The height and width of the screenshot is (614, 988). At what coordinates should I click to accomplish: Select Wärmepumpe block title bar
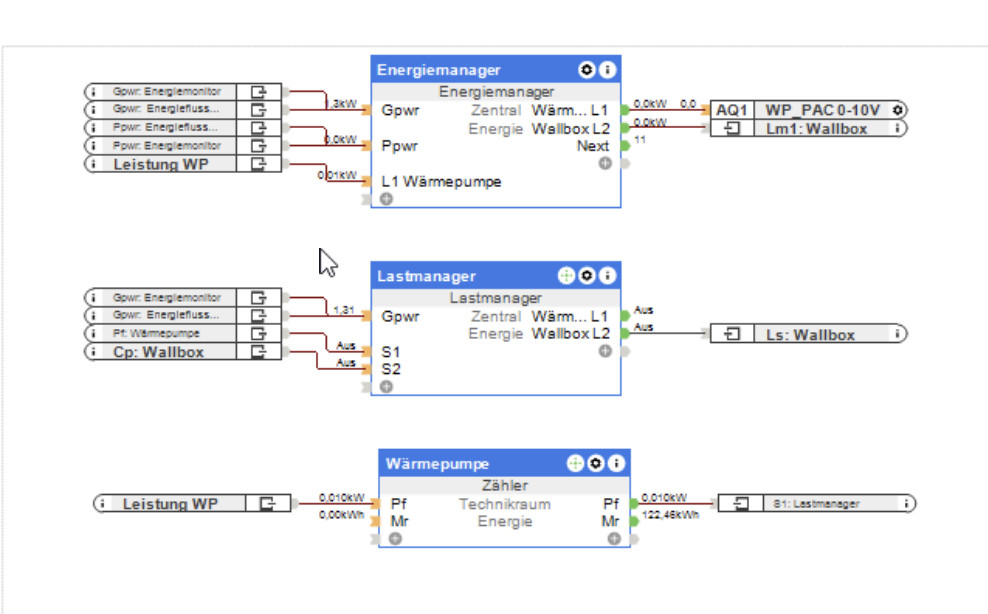tap(504, 463)
